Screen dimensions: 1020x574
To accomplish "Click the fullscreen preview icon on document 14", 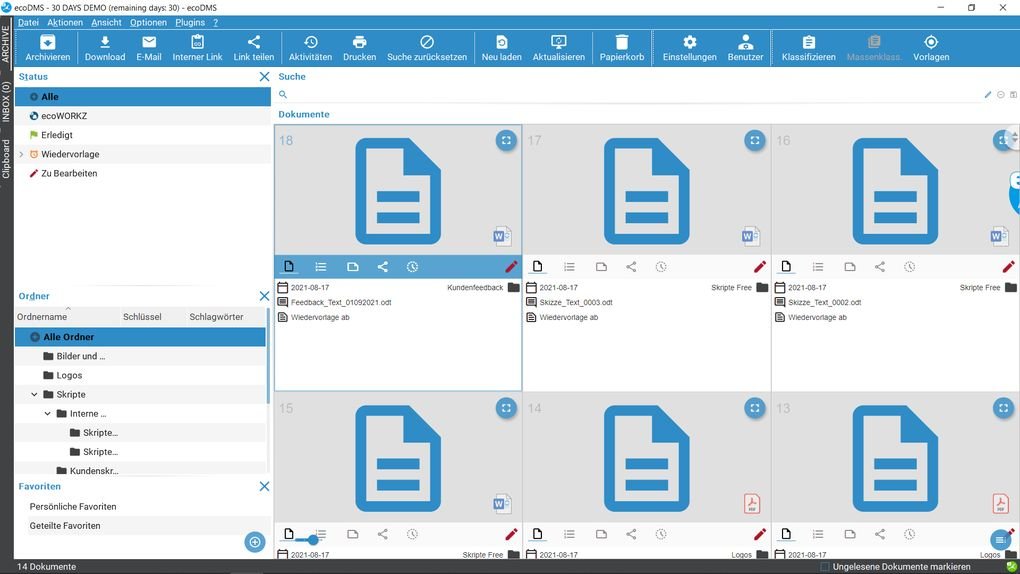I will point(755,408).
